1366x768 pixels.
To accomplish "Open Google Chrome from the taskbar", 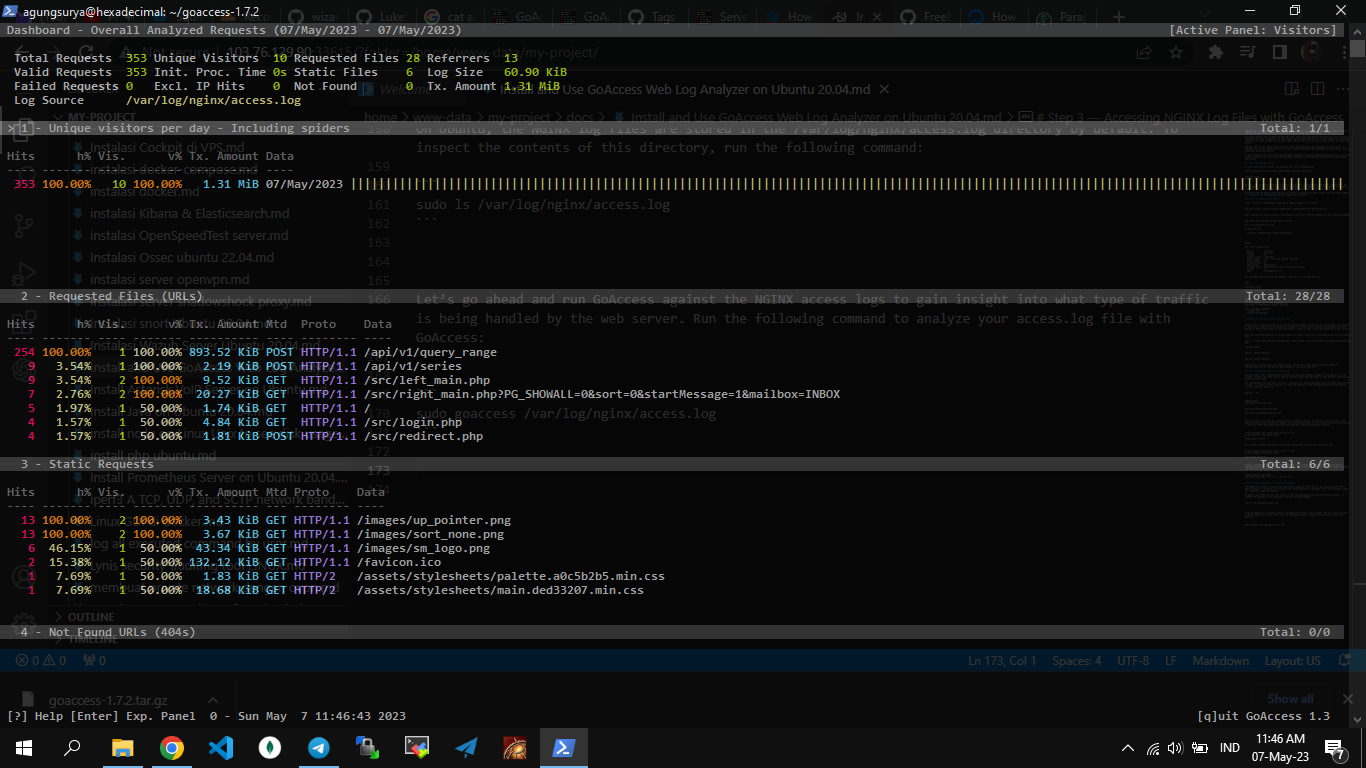I will point(172,747).
